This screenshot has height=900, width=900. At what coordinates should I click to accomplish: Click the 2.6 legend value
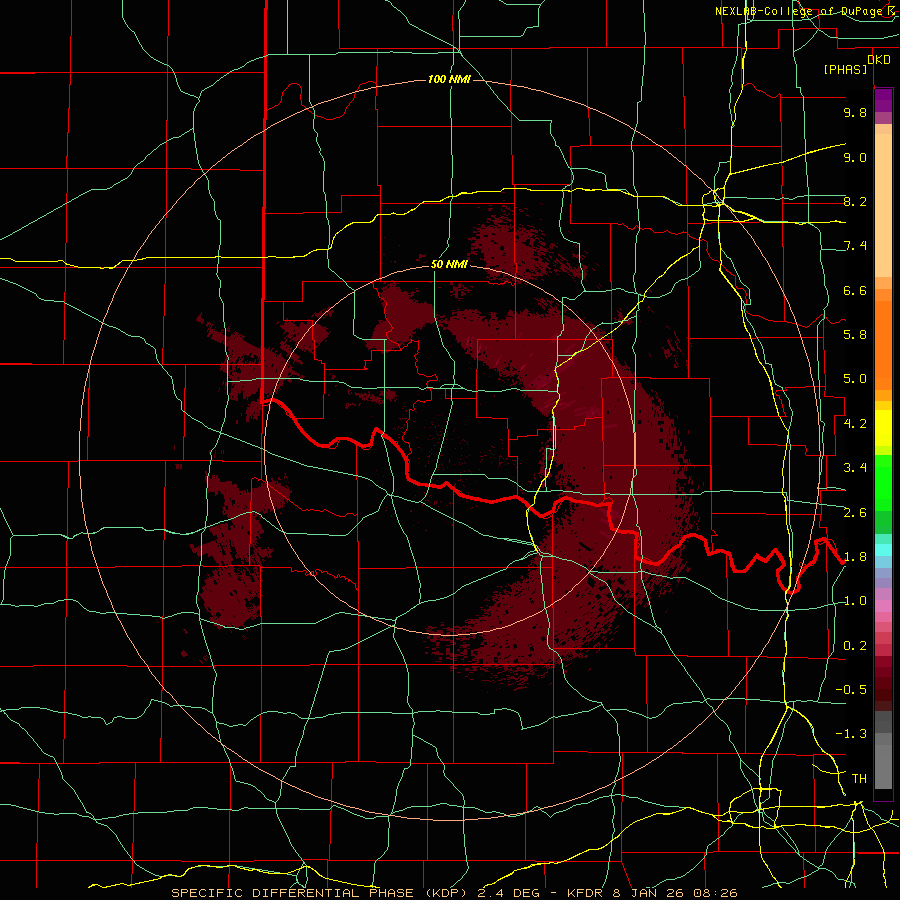855,513
